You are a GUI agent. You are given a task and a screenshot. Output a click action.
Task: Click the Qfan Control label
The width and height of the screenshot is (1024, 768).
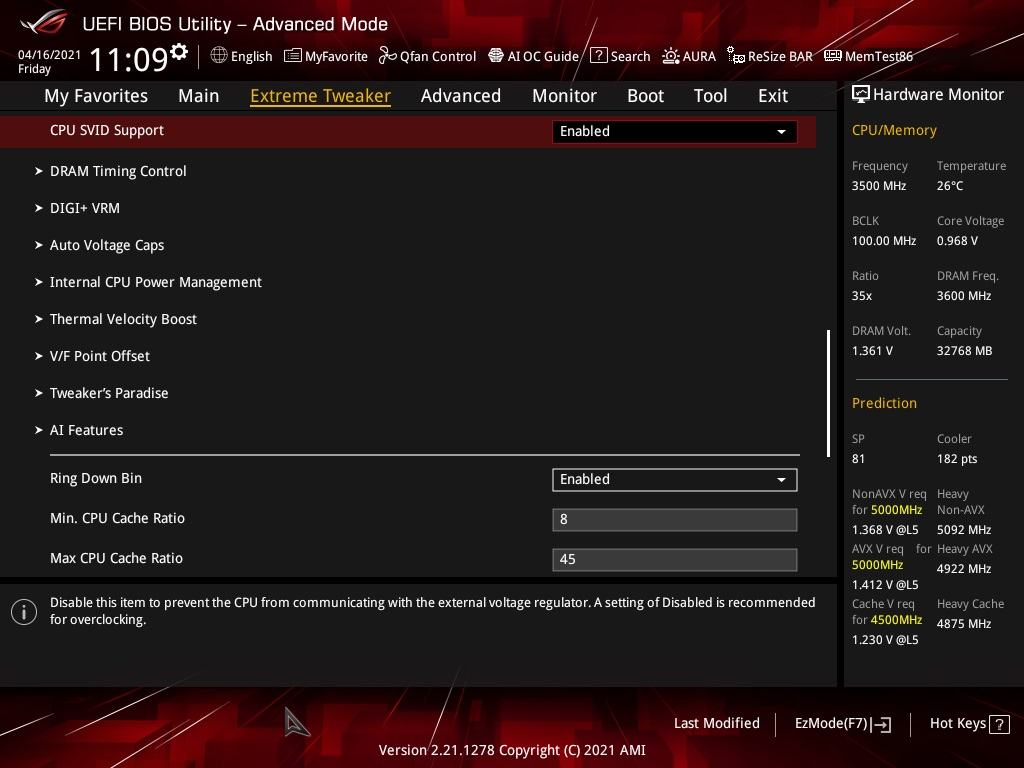click(438, 56)
